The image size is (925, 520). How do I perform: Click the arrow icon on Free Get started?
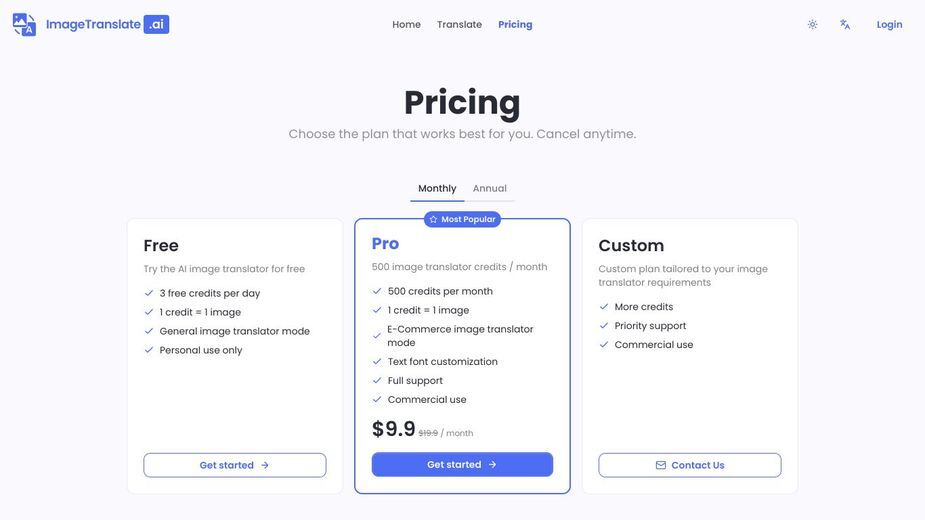coord(265,465)
